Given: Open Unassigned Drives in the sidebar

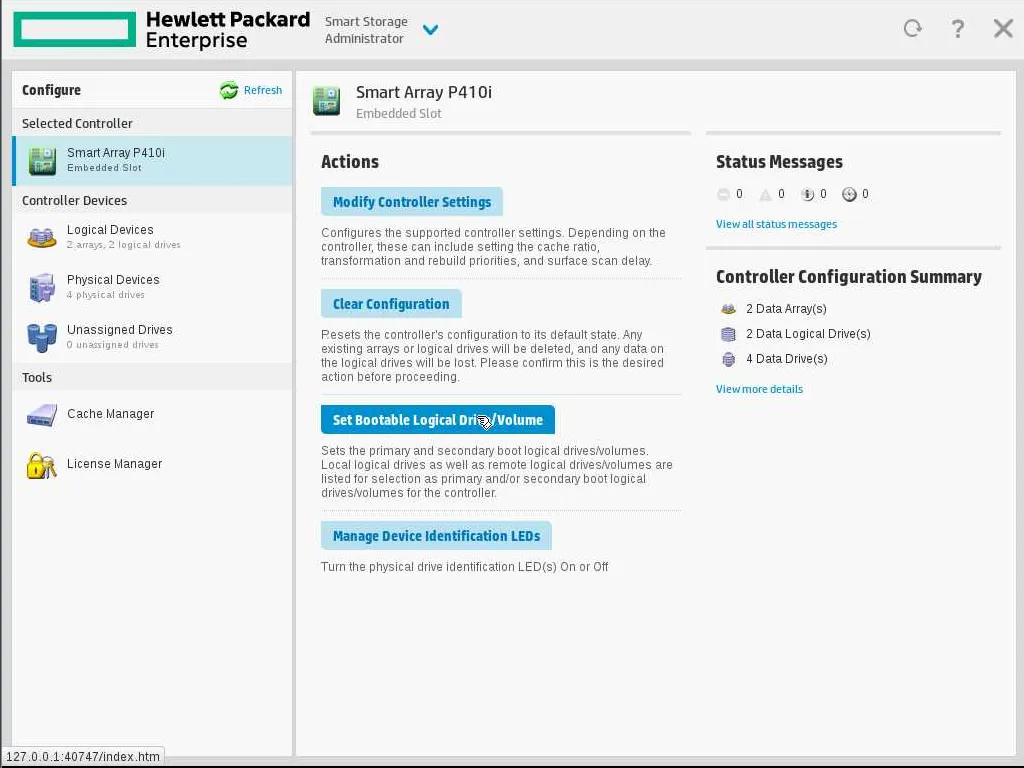Looking at the screenshot, I should pos(152,336).
